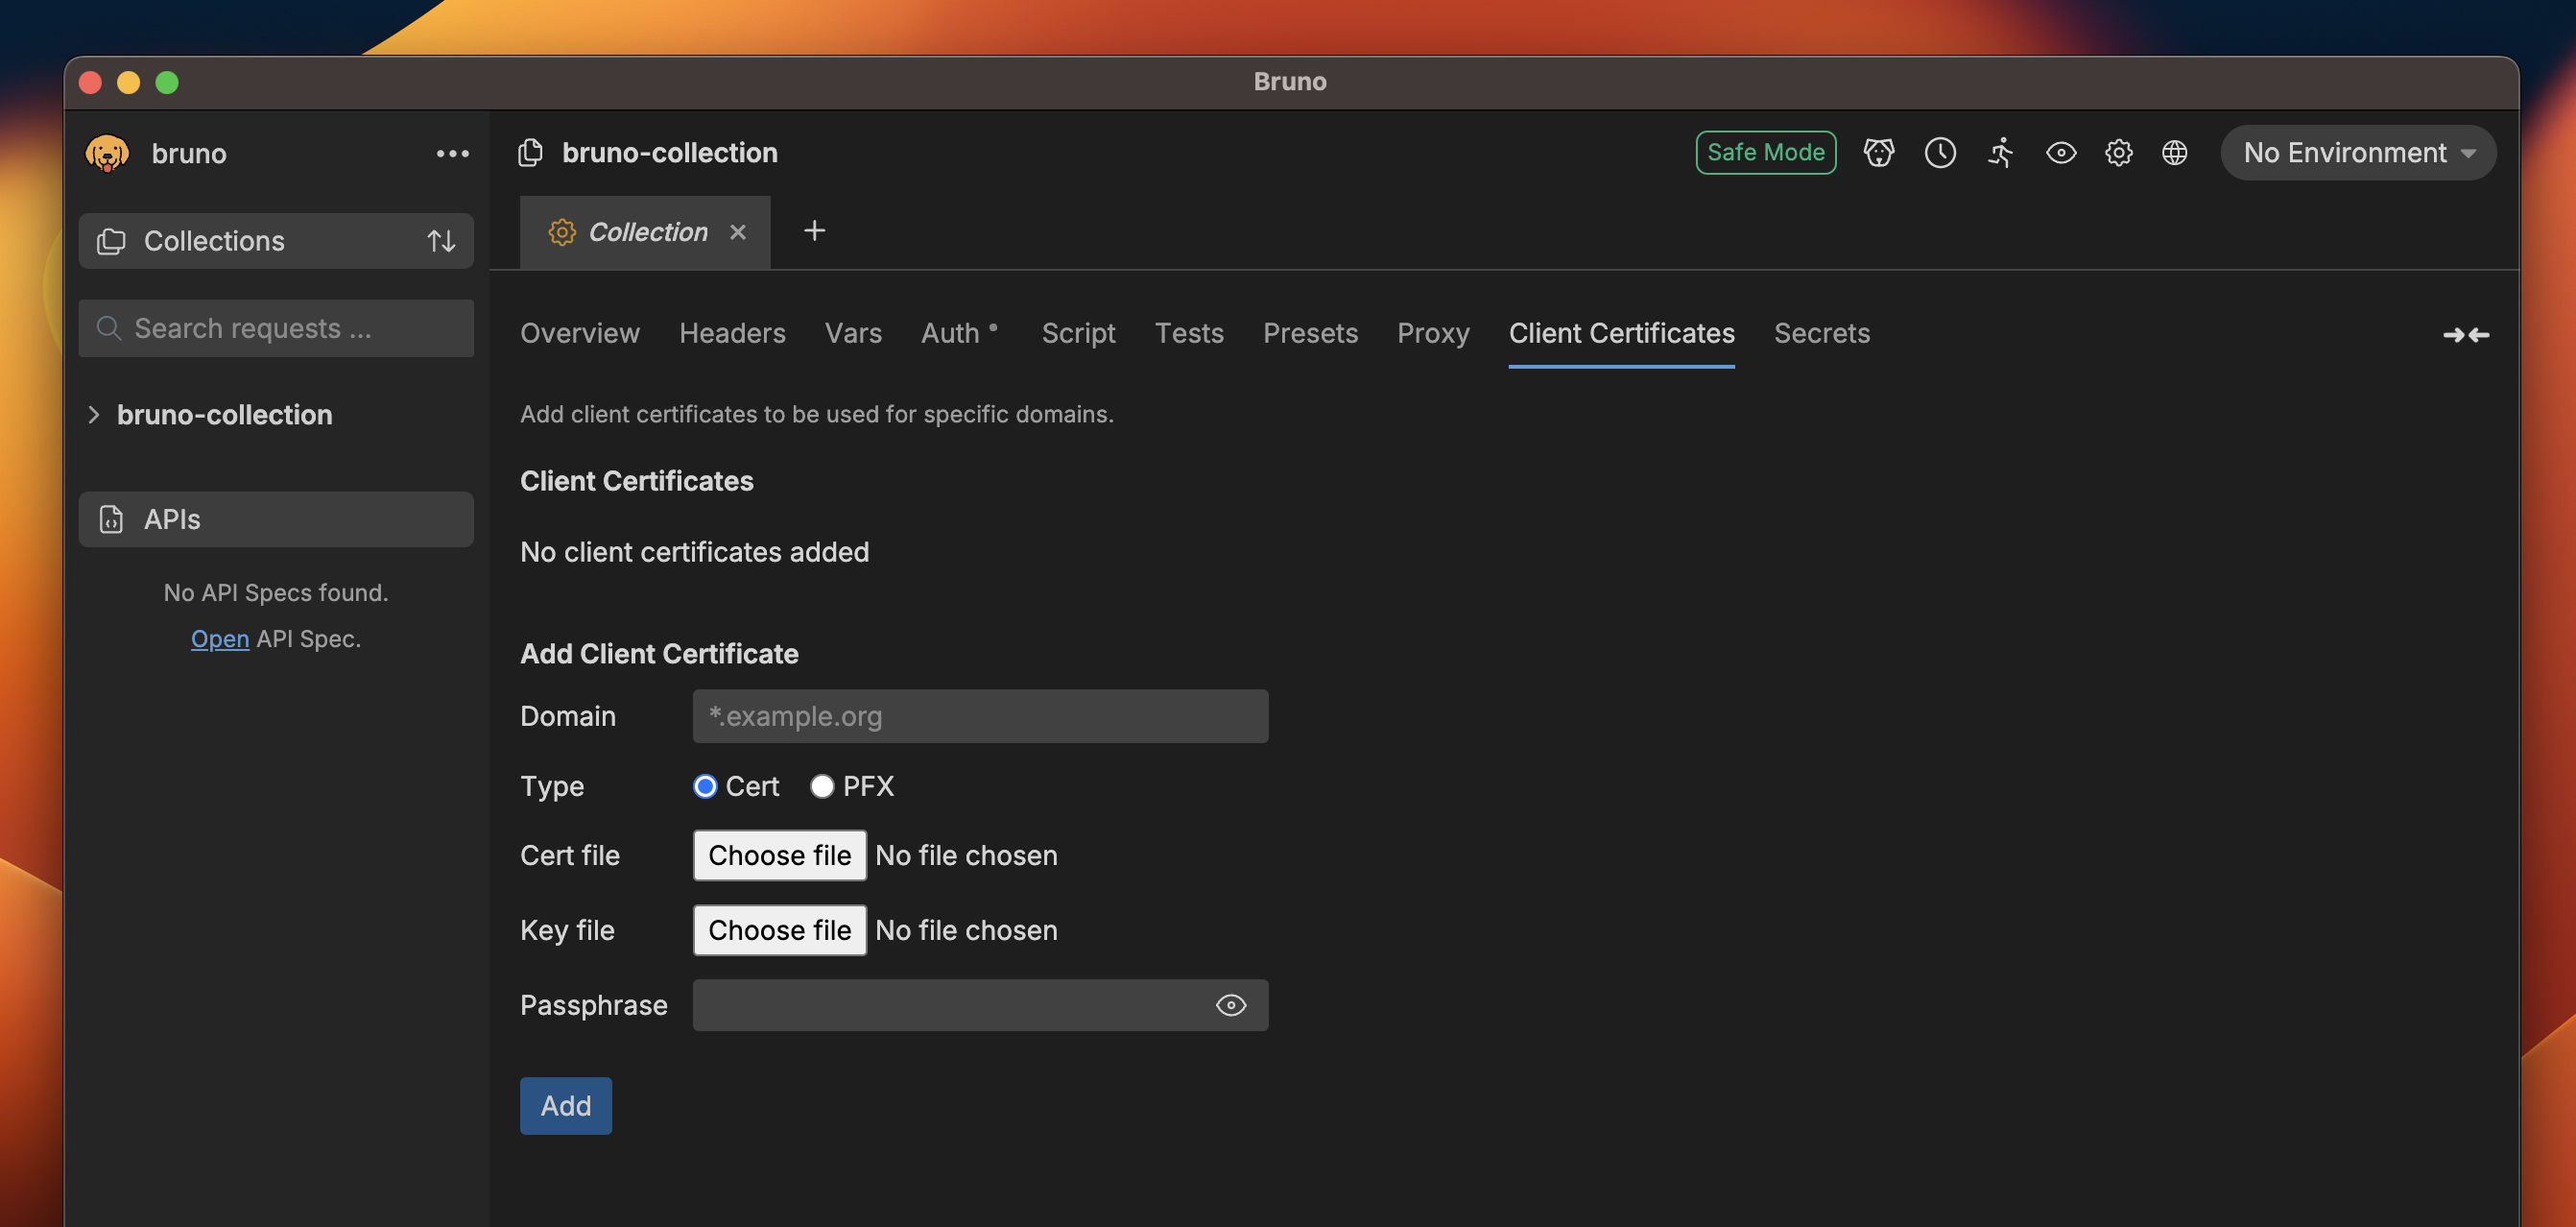Open the workspace ellipsis menu
This screenshot has width=2576, height=1227.
pyautogui.click(x=452, y=152)
